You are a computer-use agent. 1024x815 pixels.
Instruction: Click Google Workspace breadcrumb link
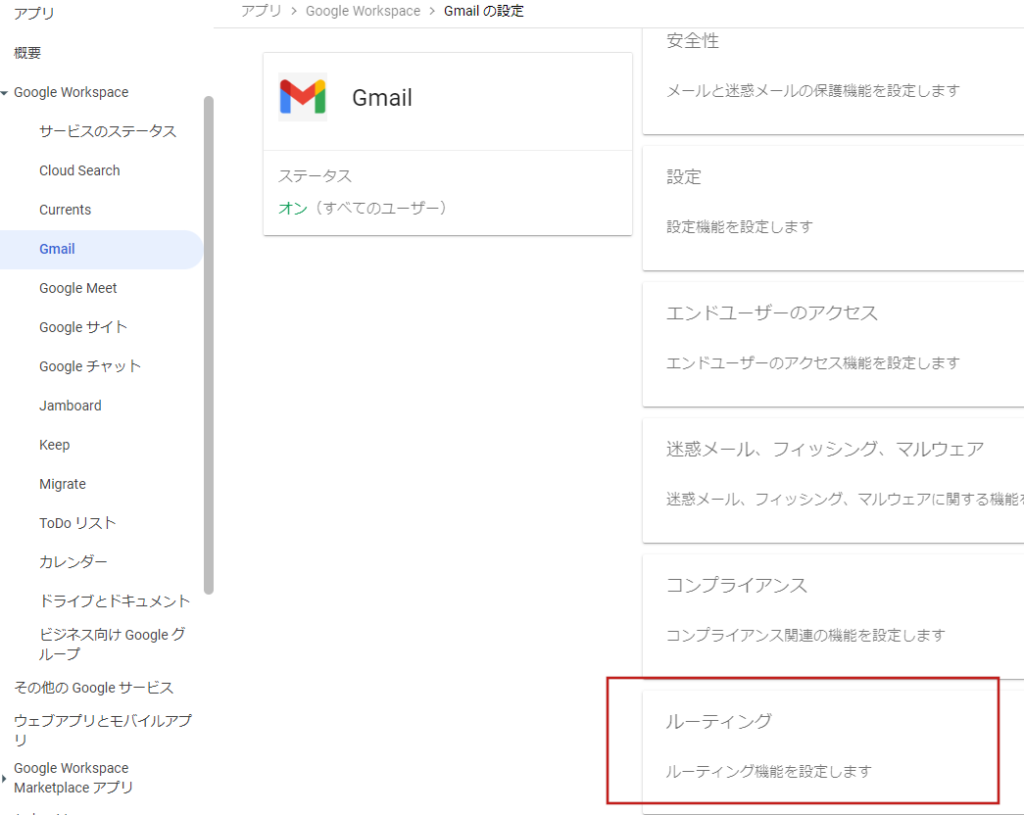[363, 11]
